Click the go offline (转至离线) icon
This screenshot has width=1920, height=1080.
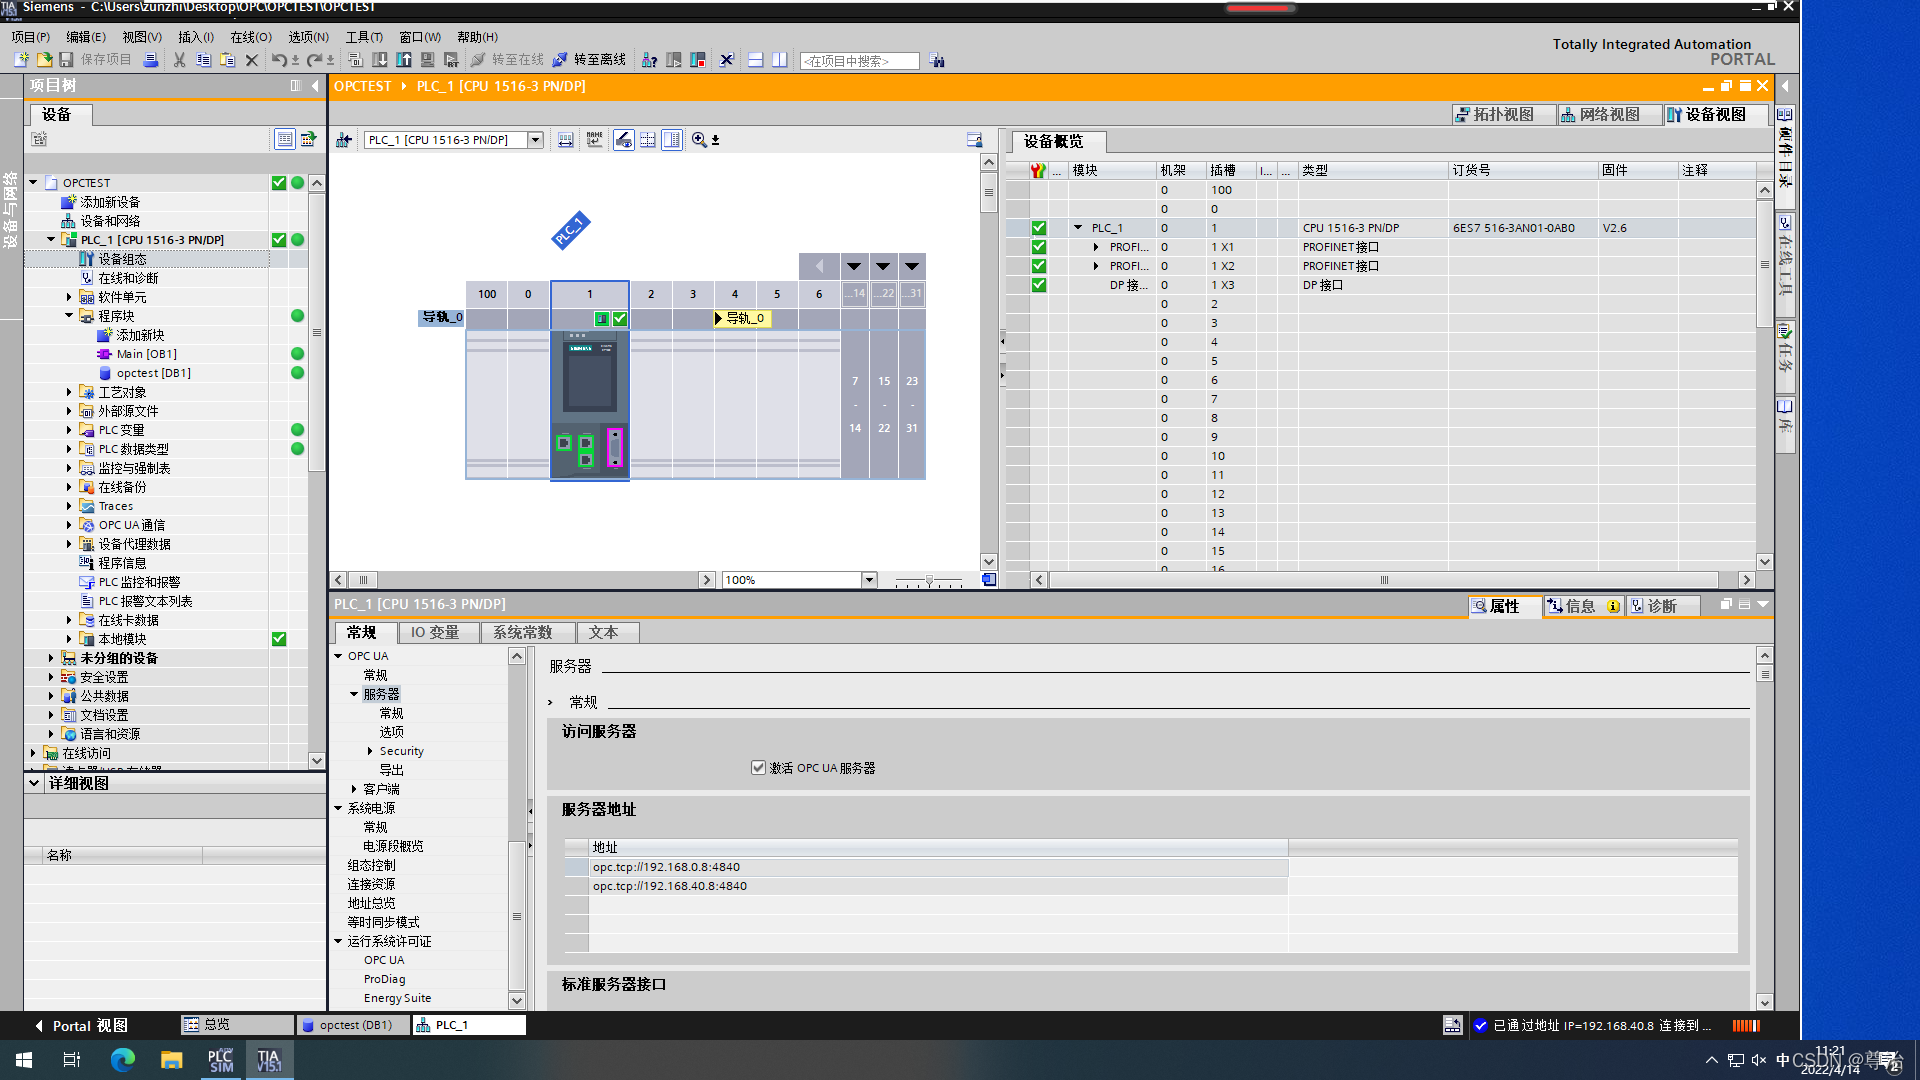[561, 60]
